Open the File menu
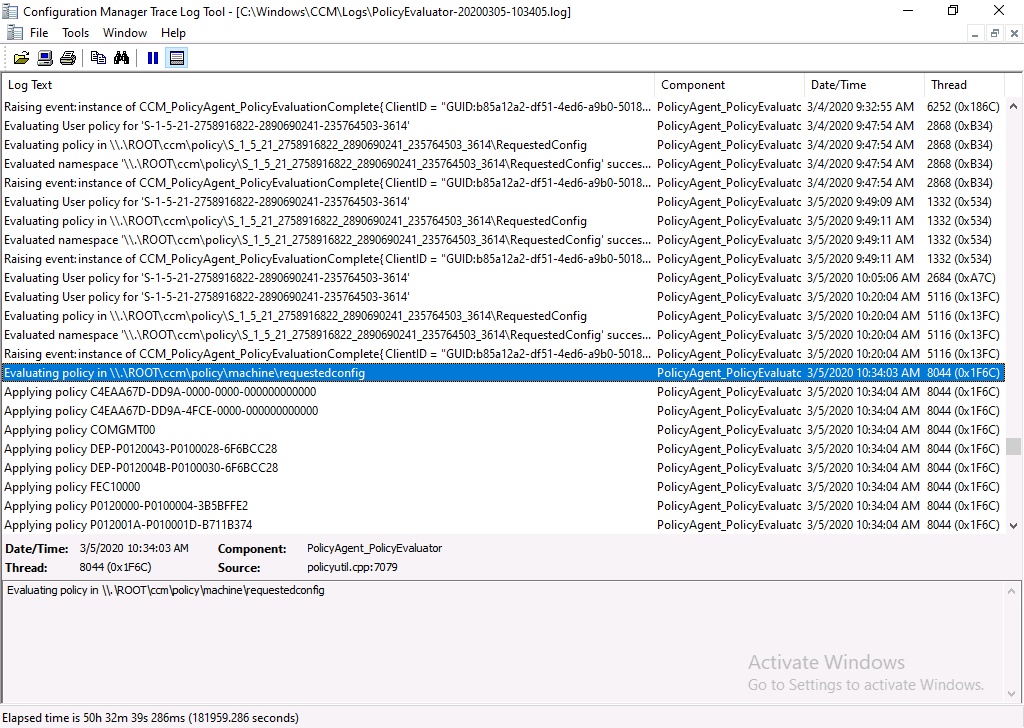 click(39, 33)
